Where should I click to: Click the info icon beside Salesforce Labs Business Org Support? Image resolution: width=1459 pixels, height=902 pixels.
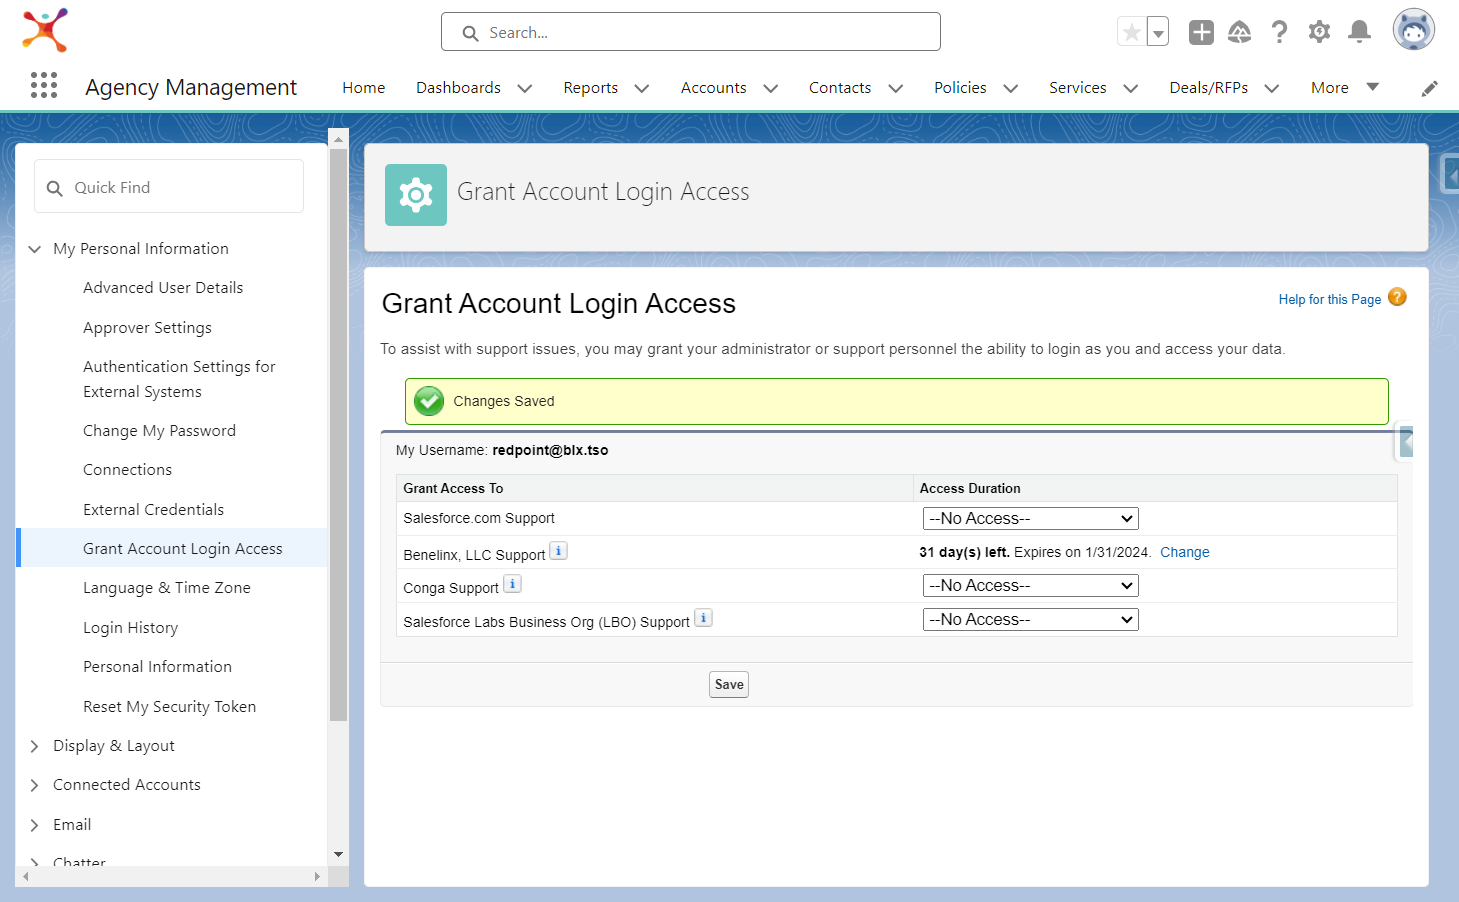703,618
